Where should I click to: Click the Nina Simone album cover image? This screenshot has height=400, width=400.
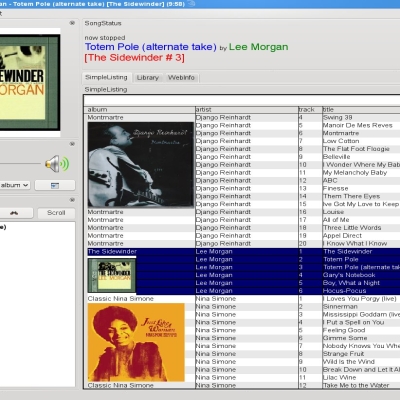coord(136,342)
